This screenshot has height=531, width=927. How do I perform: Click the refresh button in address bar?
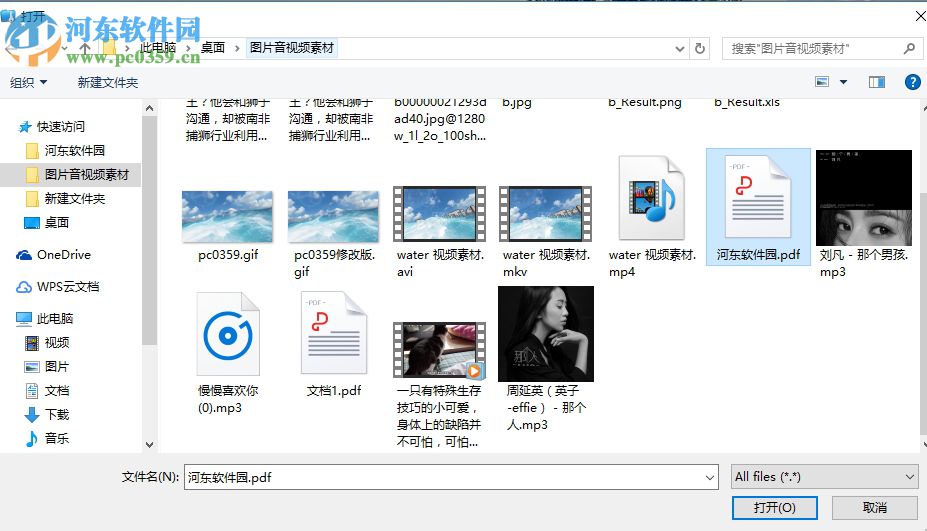click(700, 48)
